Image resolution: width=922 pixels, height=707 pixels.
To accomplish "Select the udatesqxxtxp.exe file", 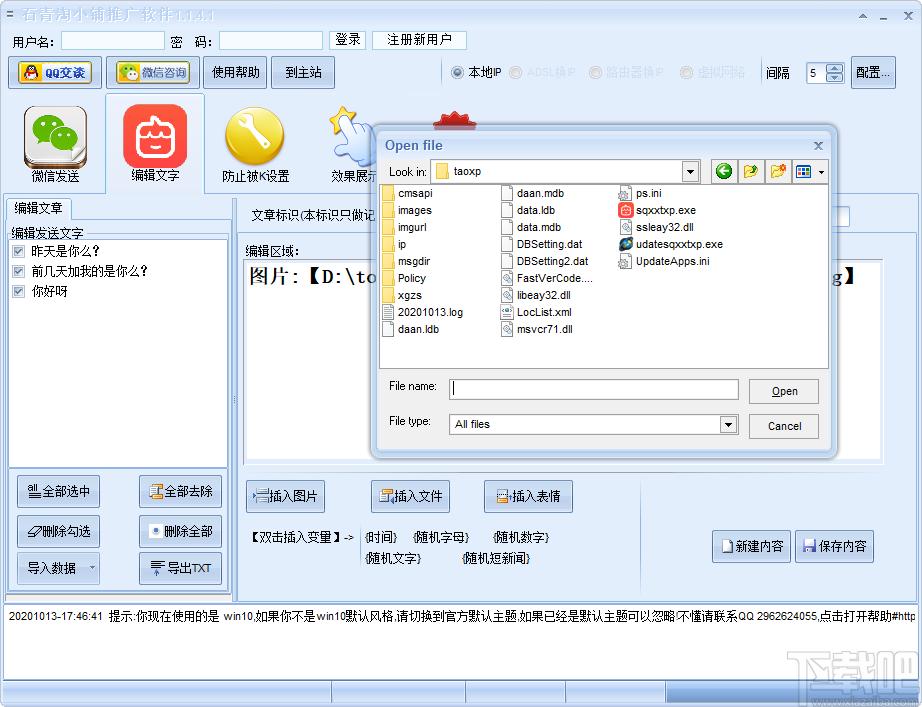I will [x=671, y=245].
